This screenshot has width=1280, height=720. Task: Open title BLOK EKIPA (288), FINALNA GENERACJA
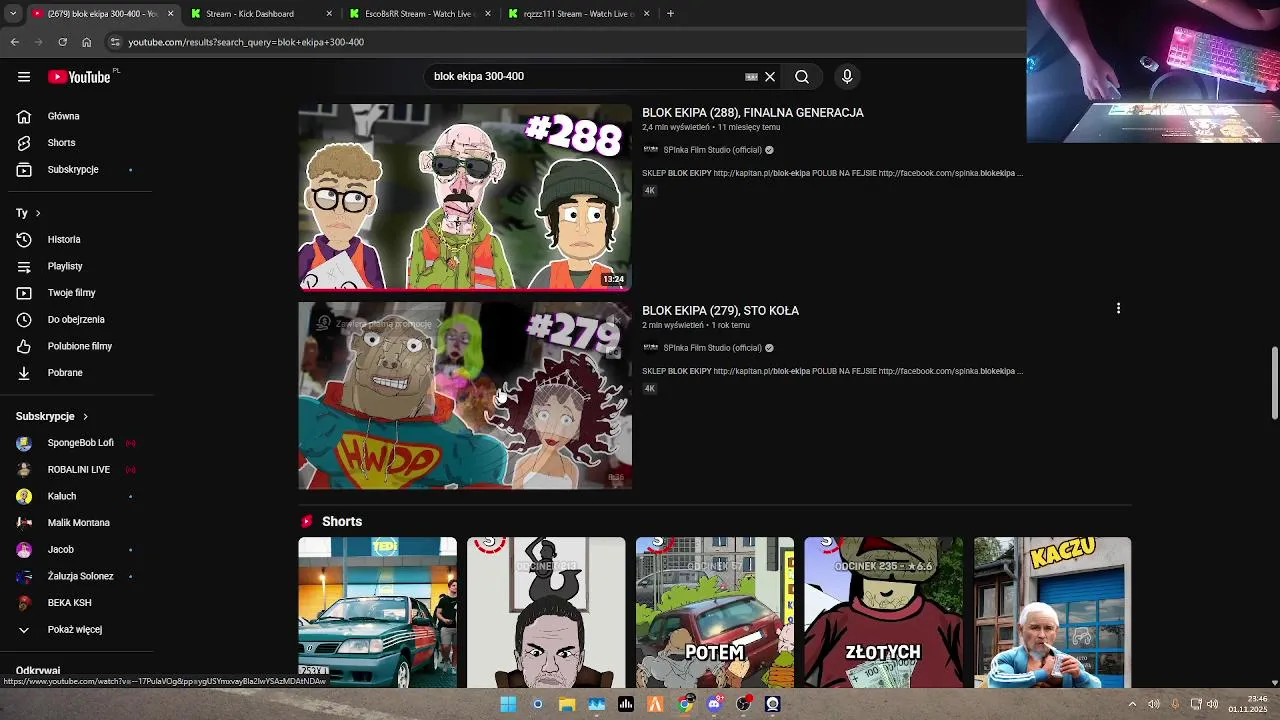(753, 113)
